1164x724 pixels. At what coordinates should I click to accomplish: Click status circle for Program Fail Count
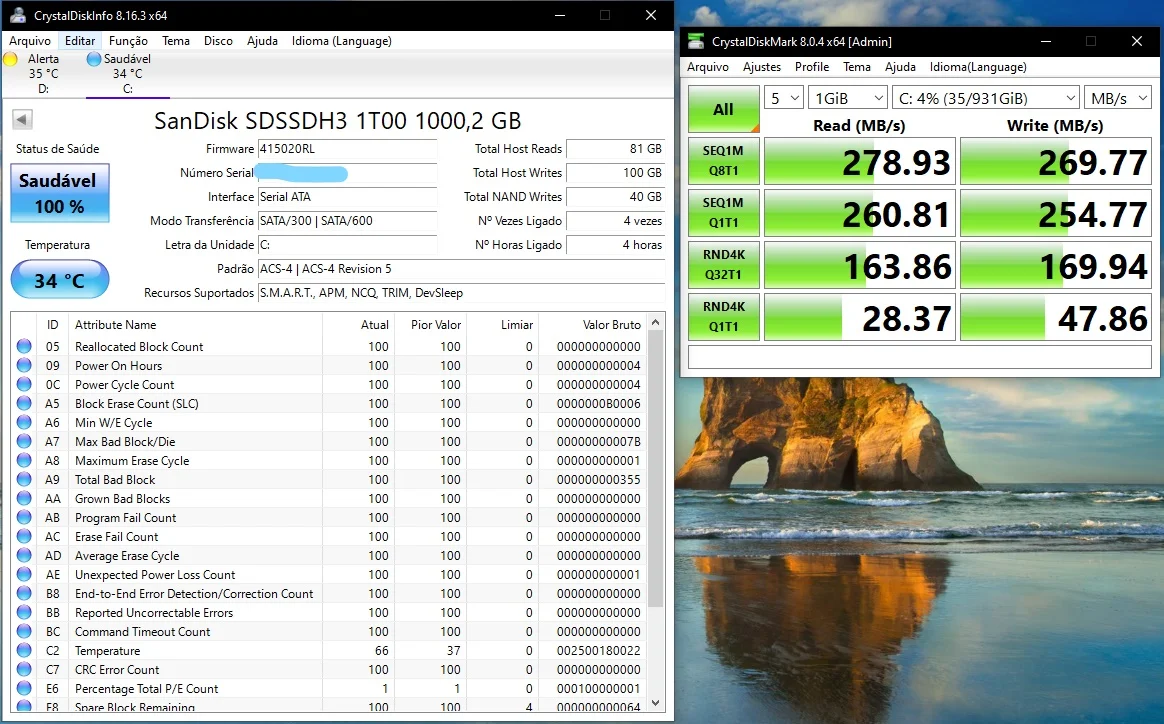click(24, 518)
